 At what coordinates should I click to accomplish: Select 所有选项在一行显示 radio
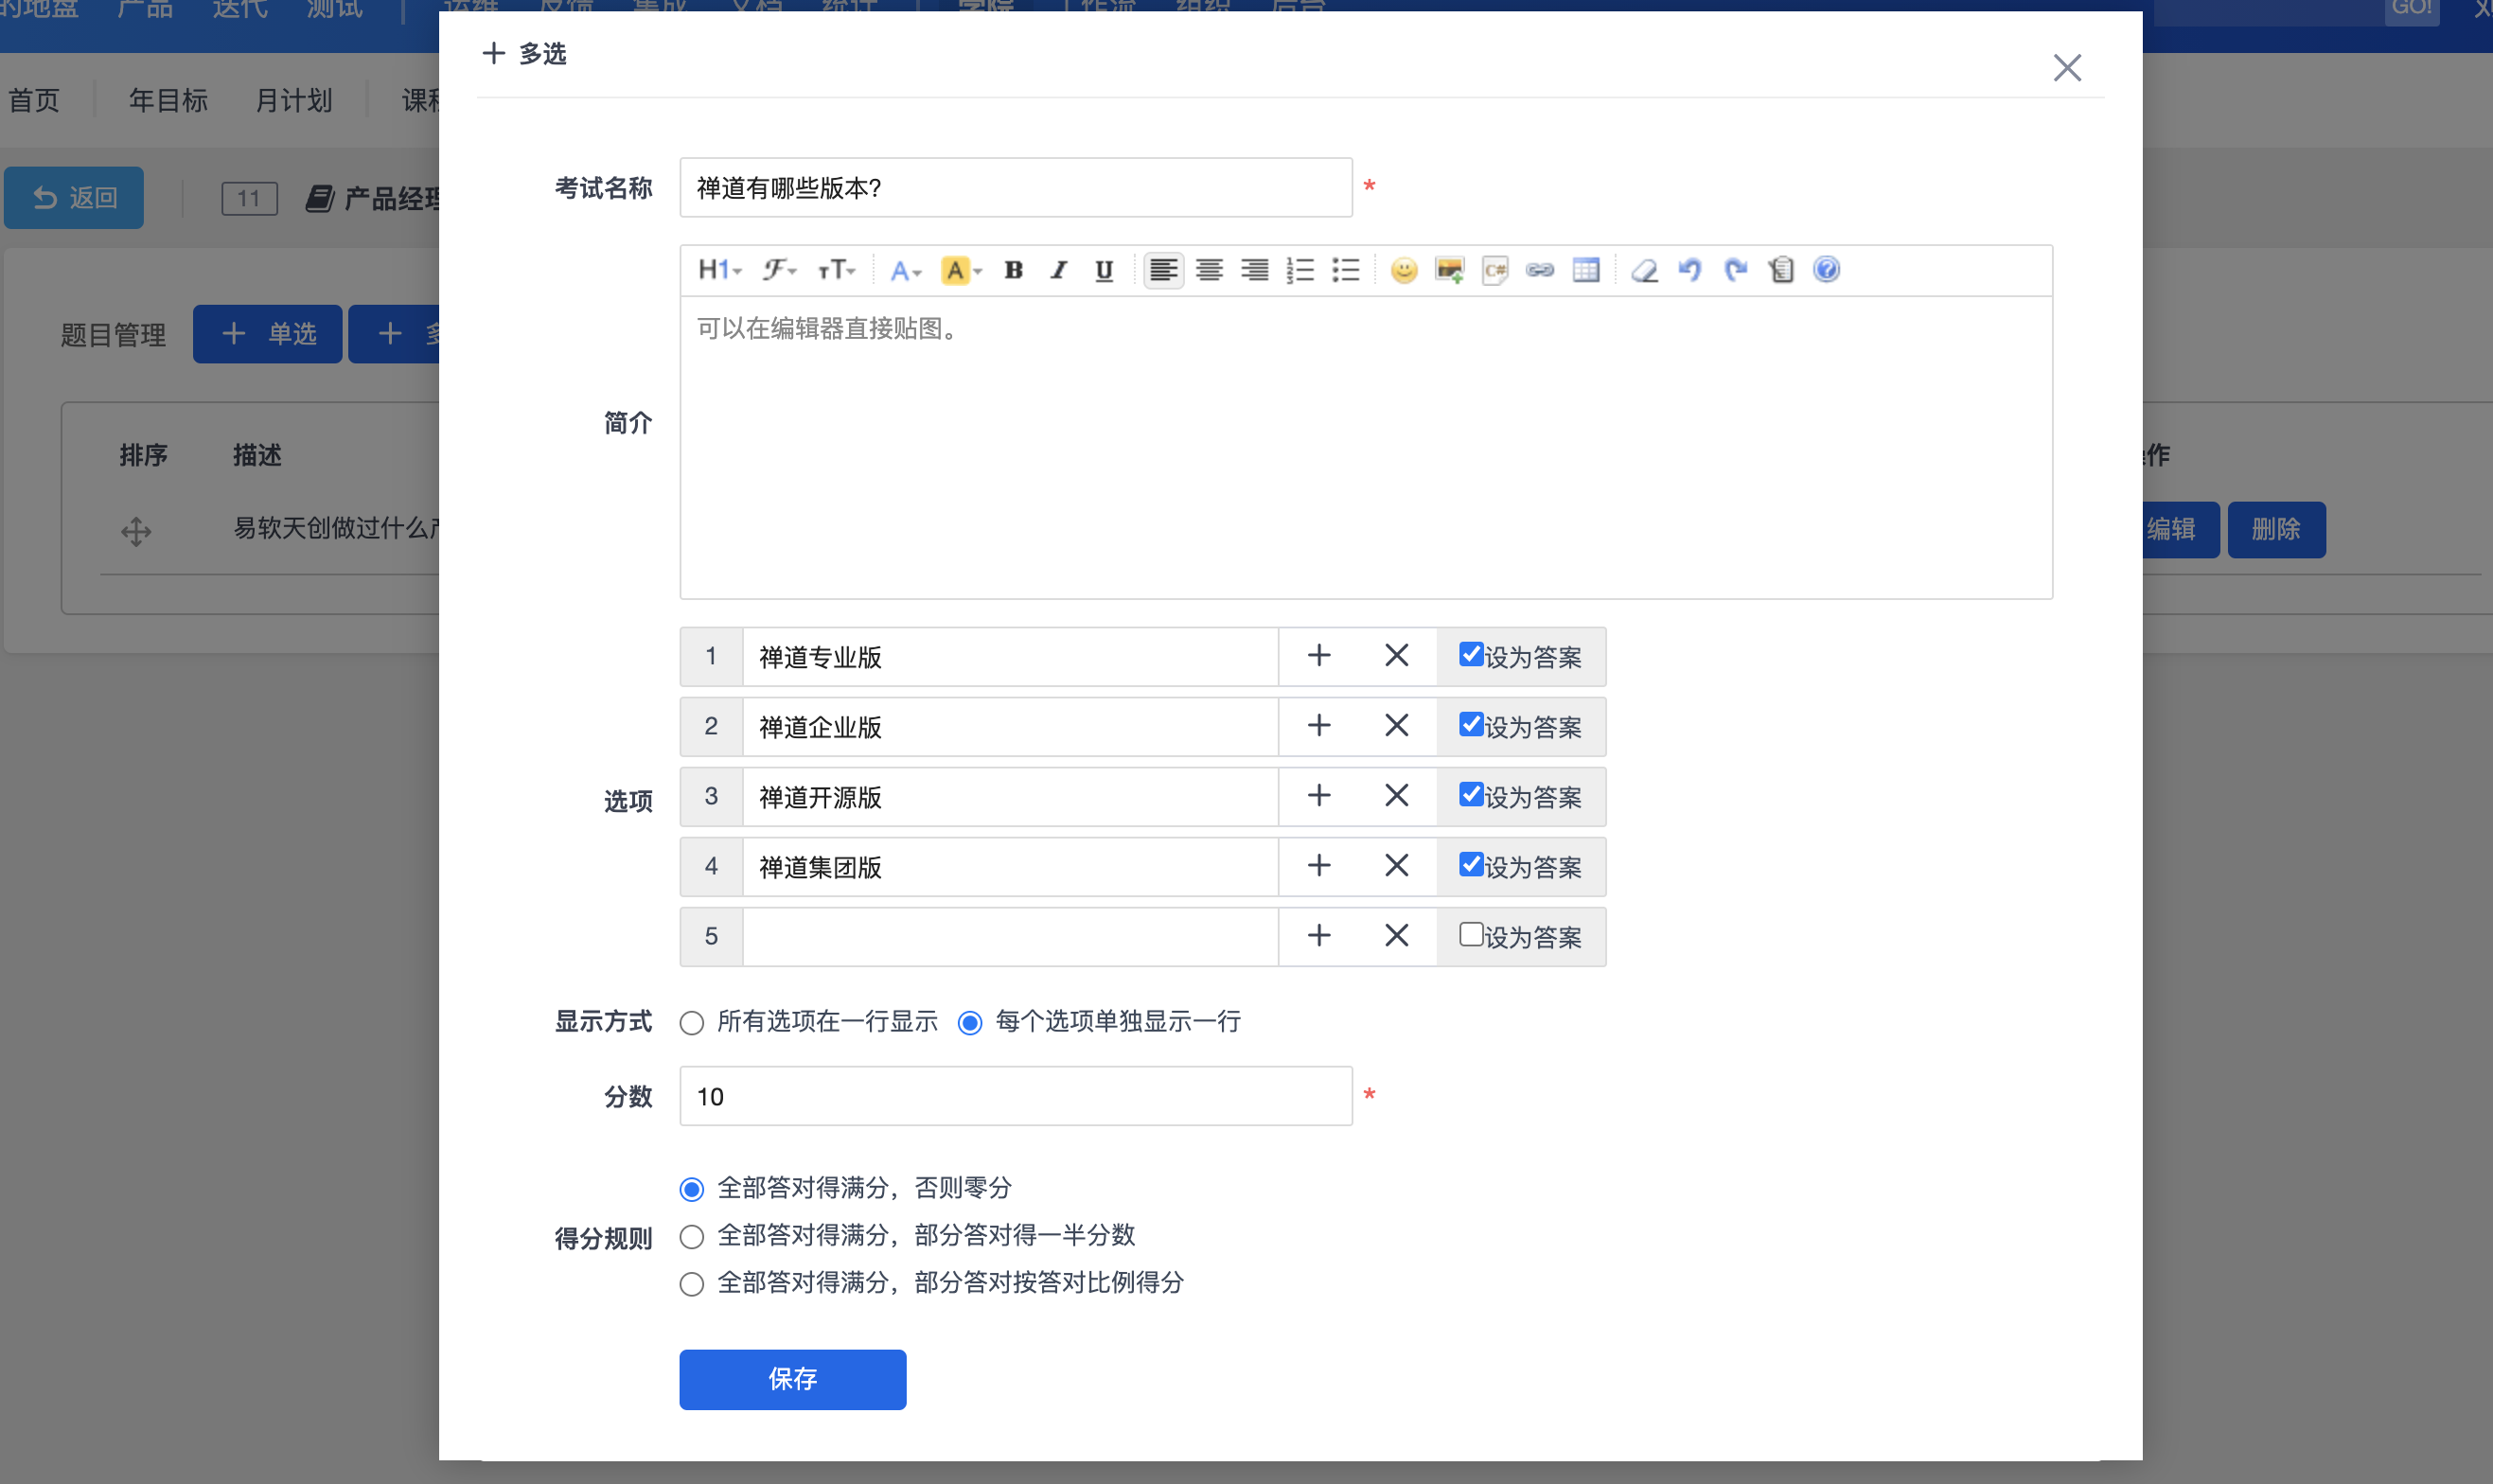[x=691, y=1023]
